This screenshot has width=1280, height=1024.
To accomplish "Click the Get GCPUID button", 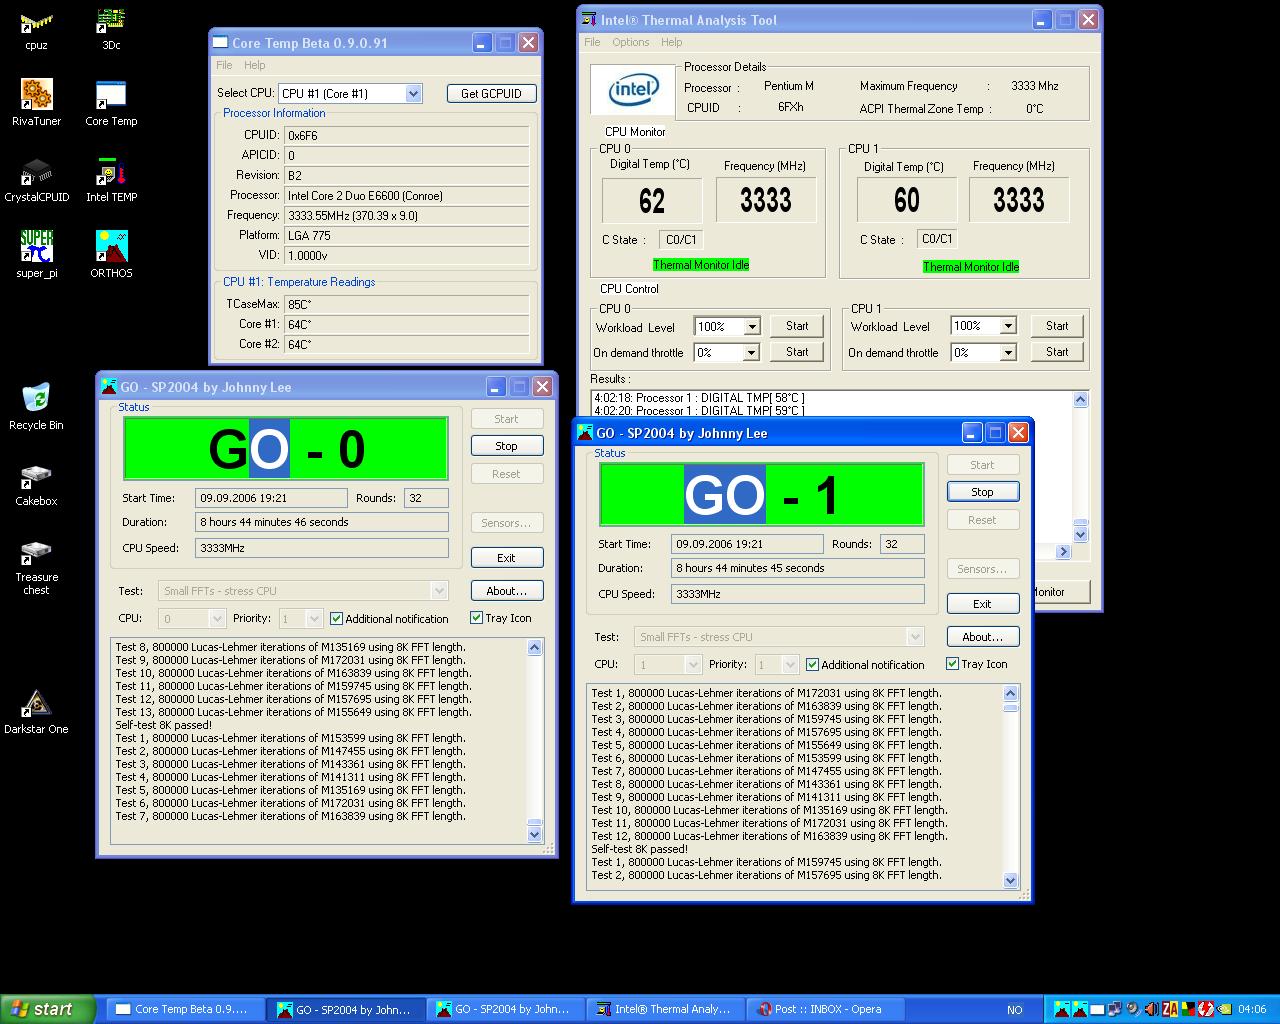I will tap(491, 93).
